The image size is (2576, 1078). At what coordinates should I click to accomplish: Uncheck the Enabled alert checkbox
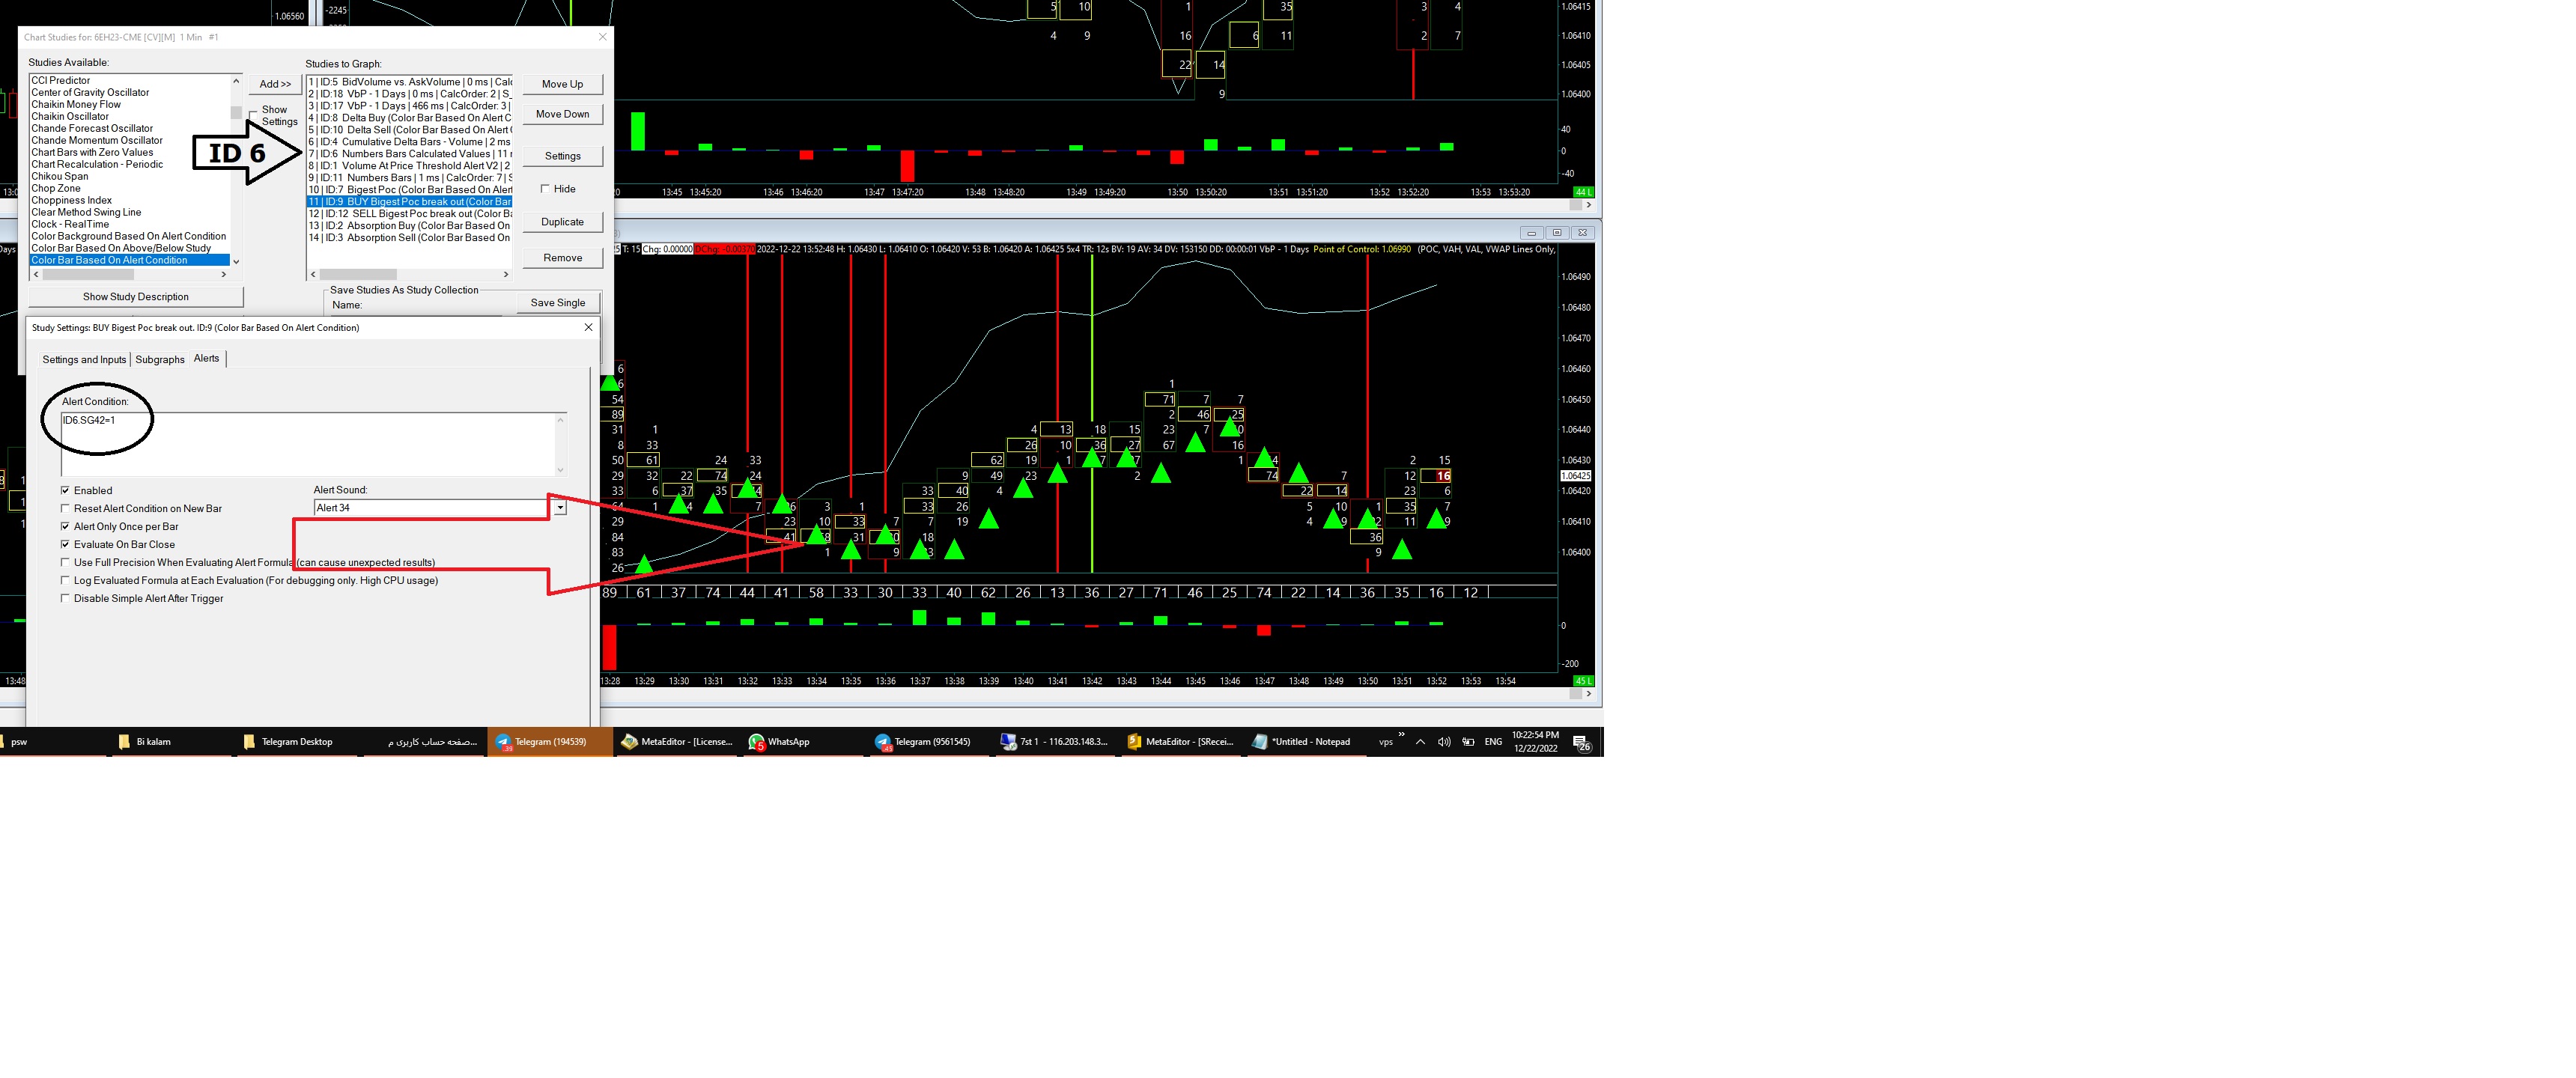66,491
